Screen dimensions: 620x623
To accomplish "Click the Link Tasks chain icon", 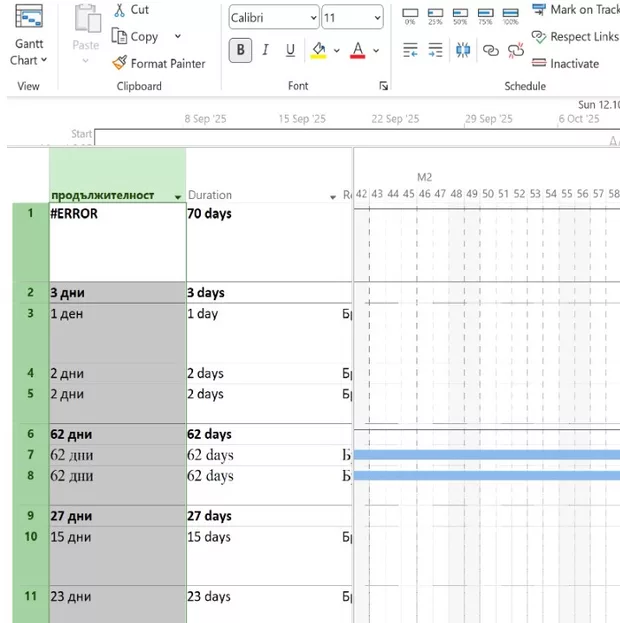I will point(490,50).
